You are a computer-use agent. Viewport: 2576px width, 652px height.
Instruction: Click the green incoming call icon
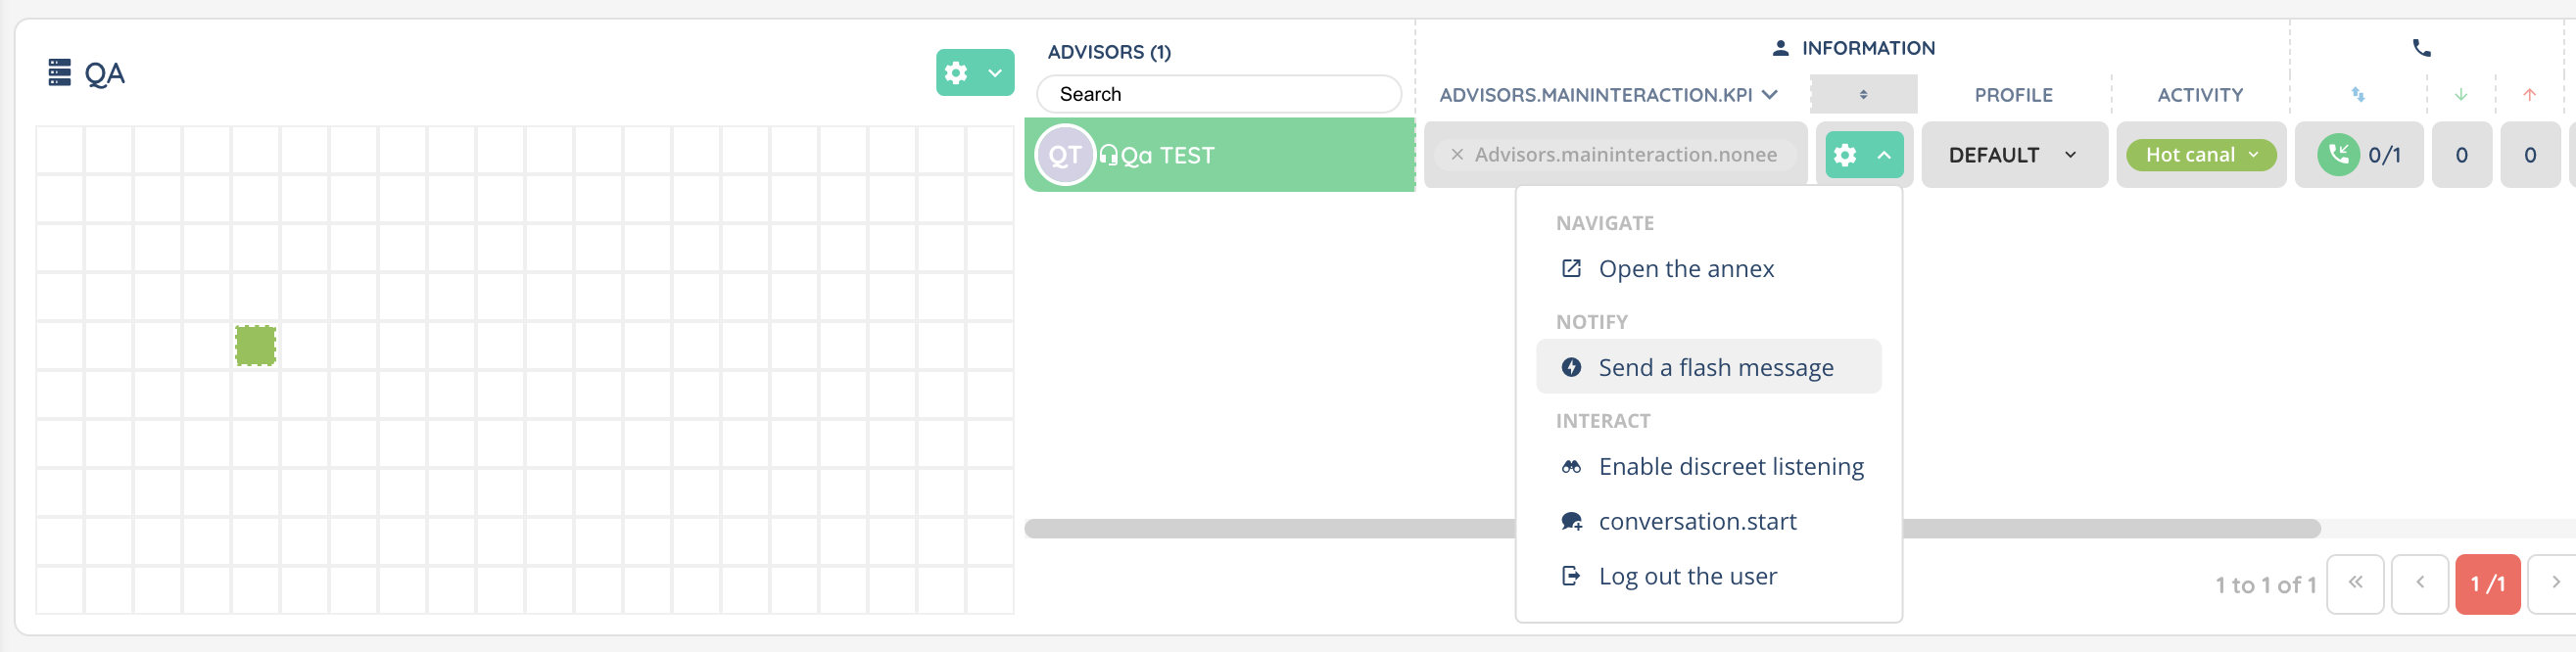(2337, 155)
